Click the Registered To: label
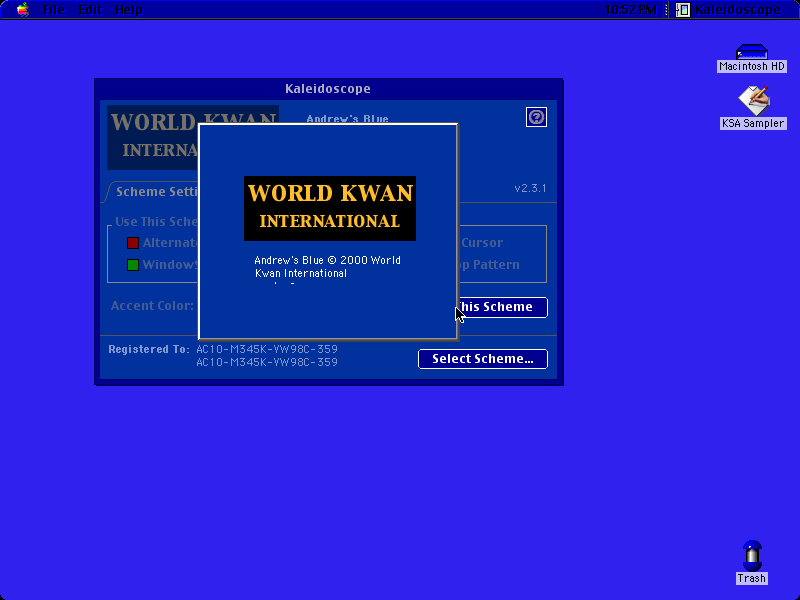This screenshot has height=600, width=800. click(149, 349)
